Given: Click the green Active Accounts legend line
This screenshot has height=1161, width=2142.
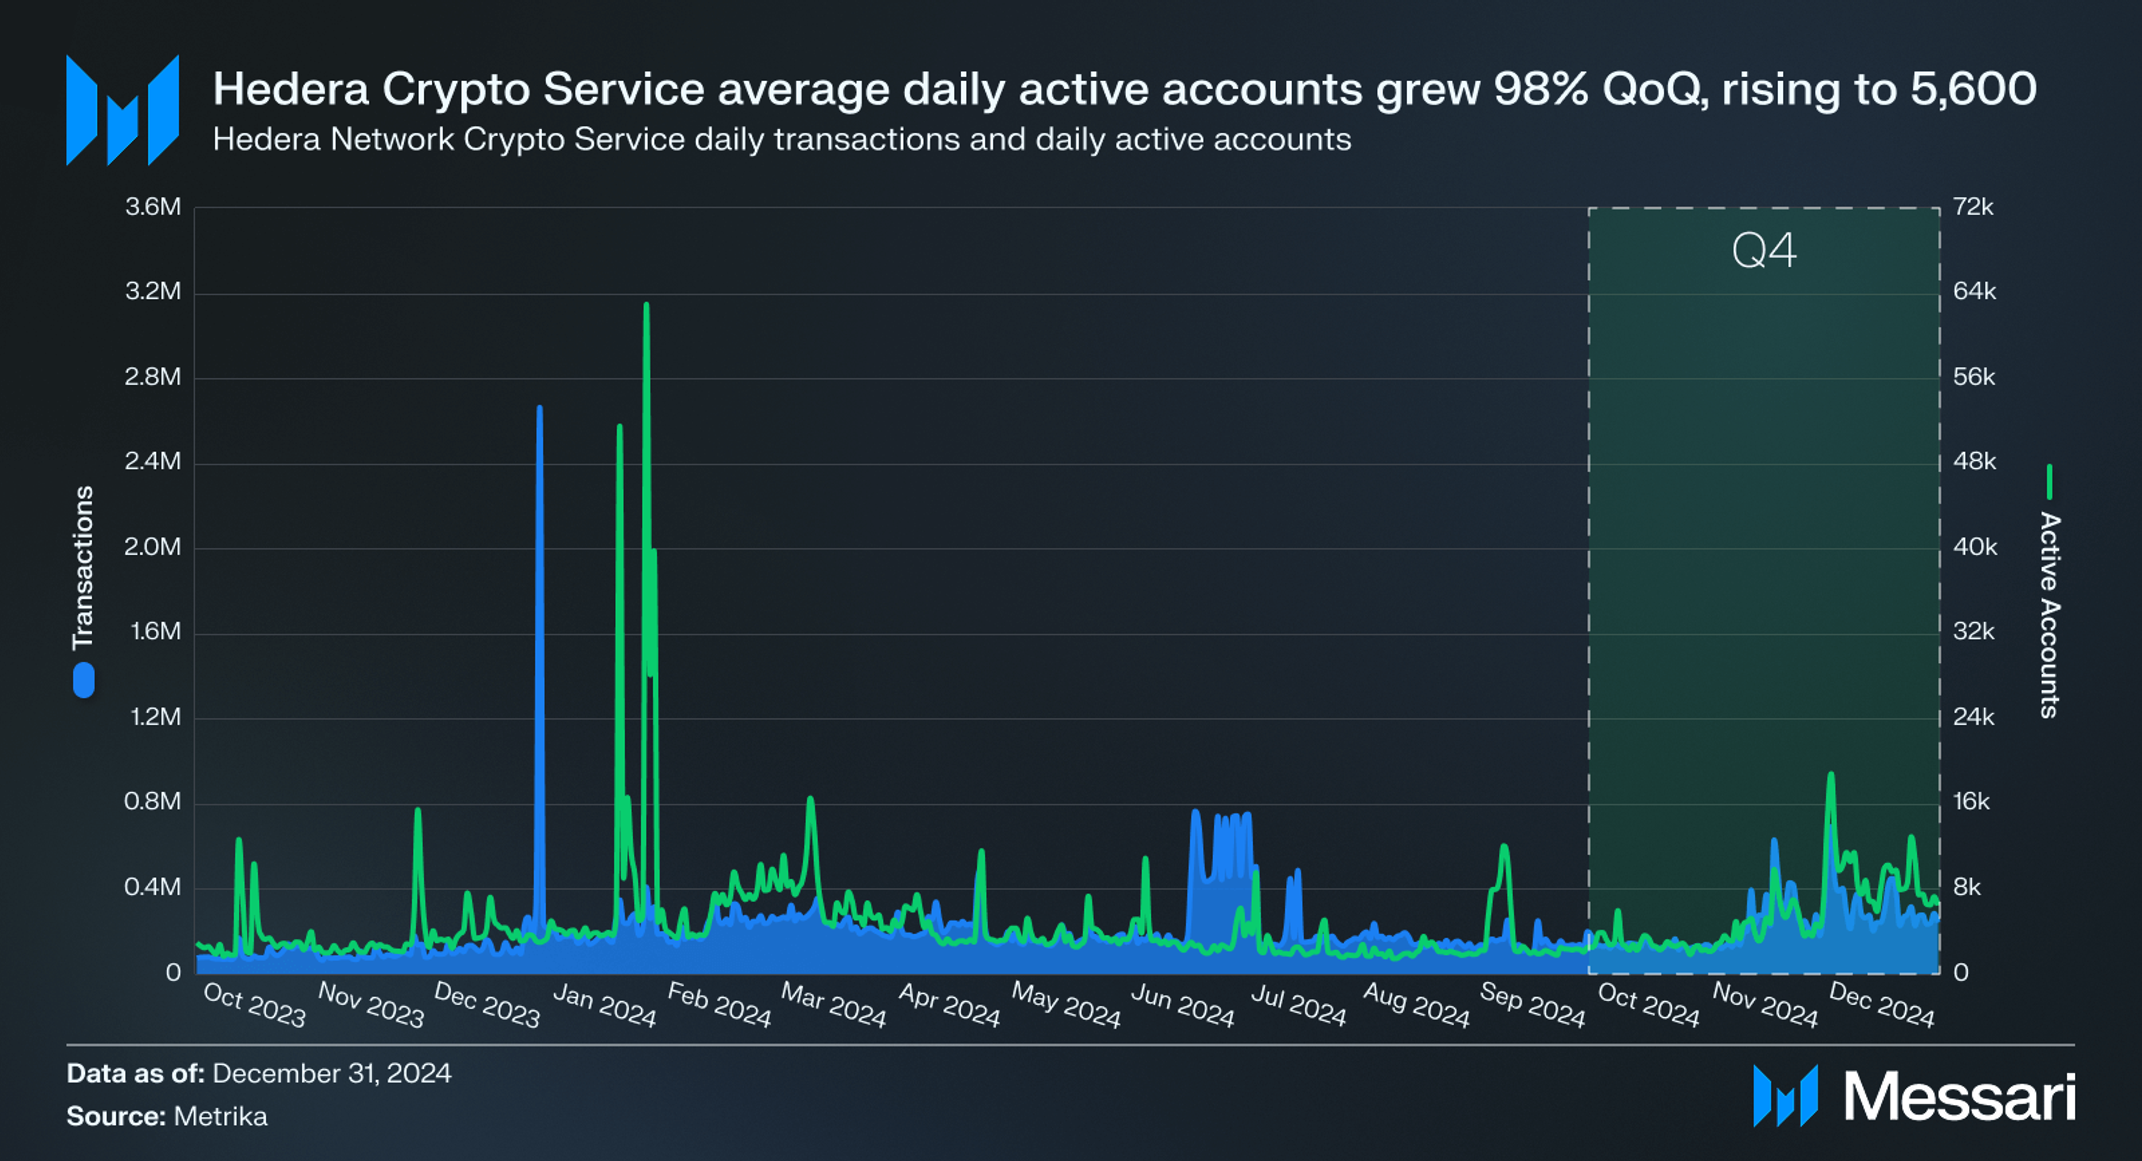Looking at the screenshot, I should [x=2049, y=482].
